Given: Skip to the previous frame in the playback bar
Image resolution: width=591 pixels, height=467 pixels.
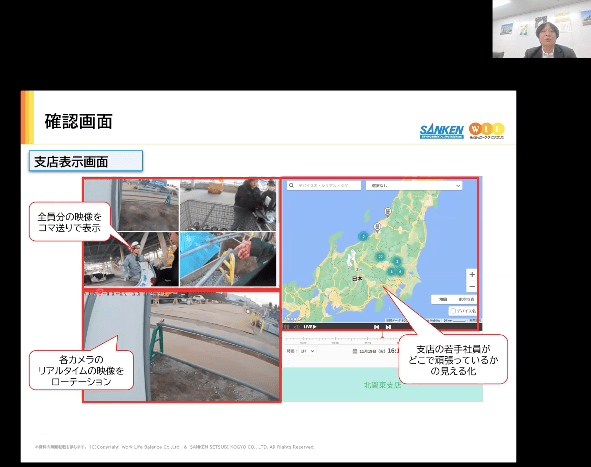Looking at the screenshot, I should click(376, 327).
